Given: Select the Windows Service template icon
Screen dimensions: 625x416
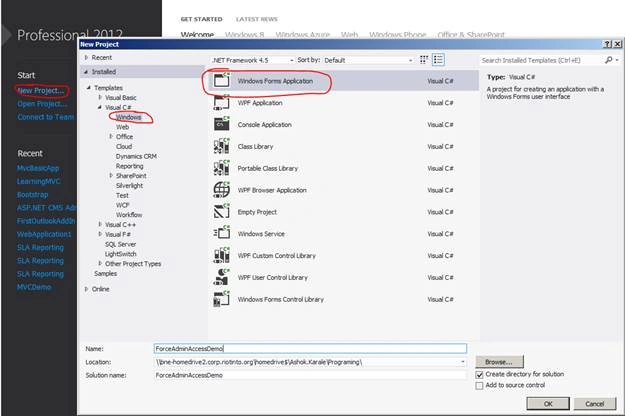Looking at the screenshot, I should tap(221, 233).
